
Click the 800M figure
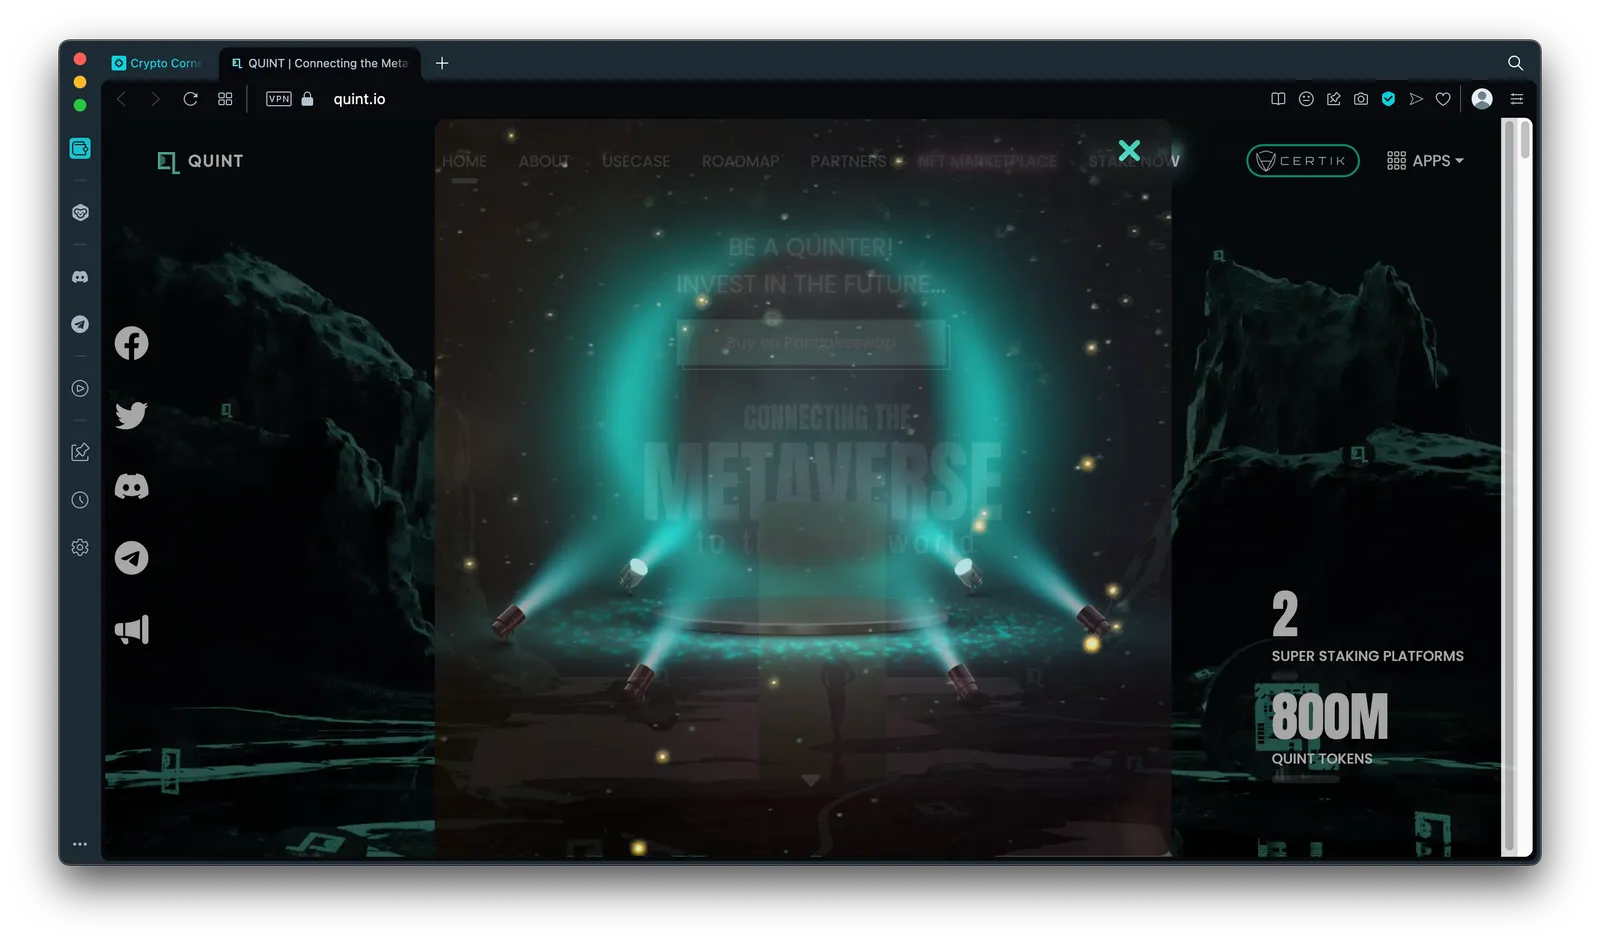tap(1329, 716)
